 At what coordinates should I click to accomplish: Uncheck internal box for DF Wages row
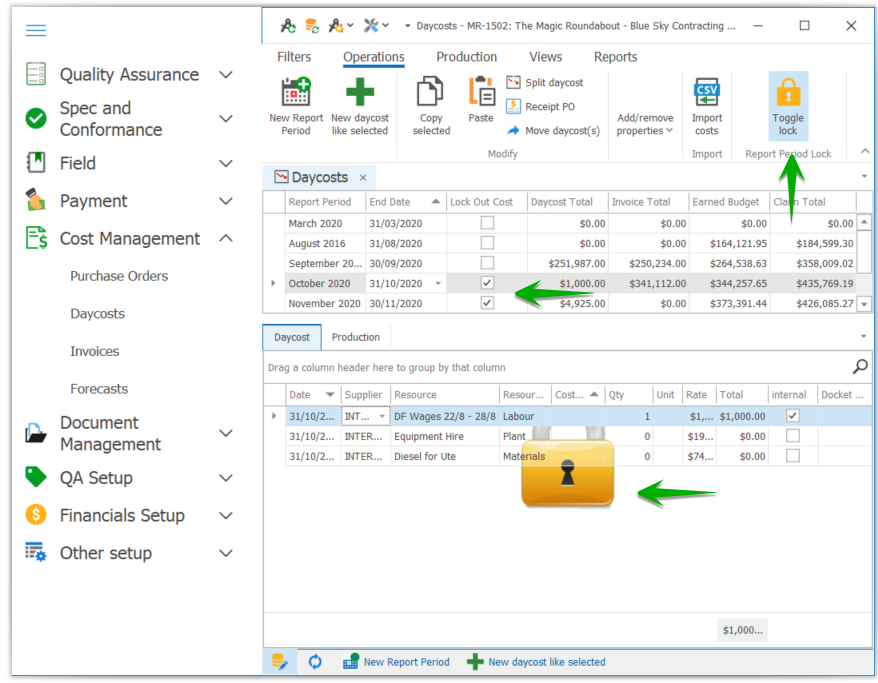793,415
